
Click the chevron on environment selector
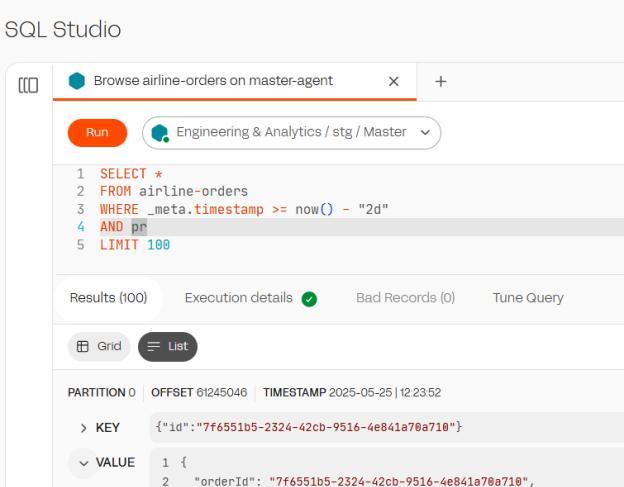425,132
